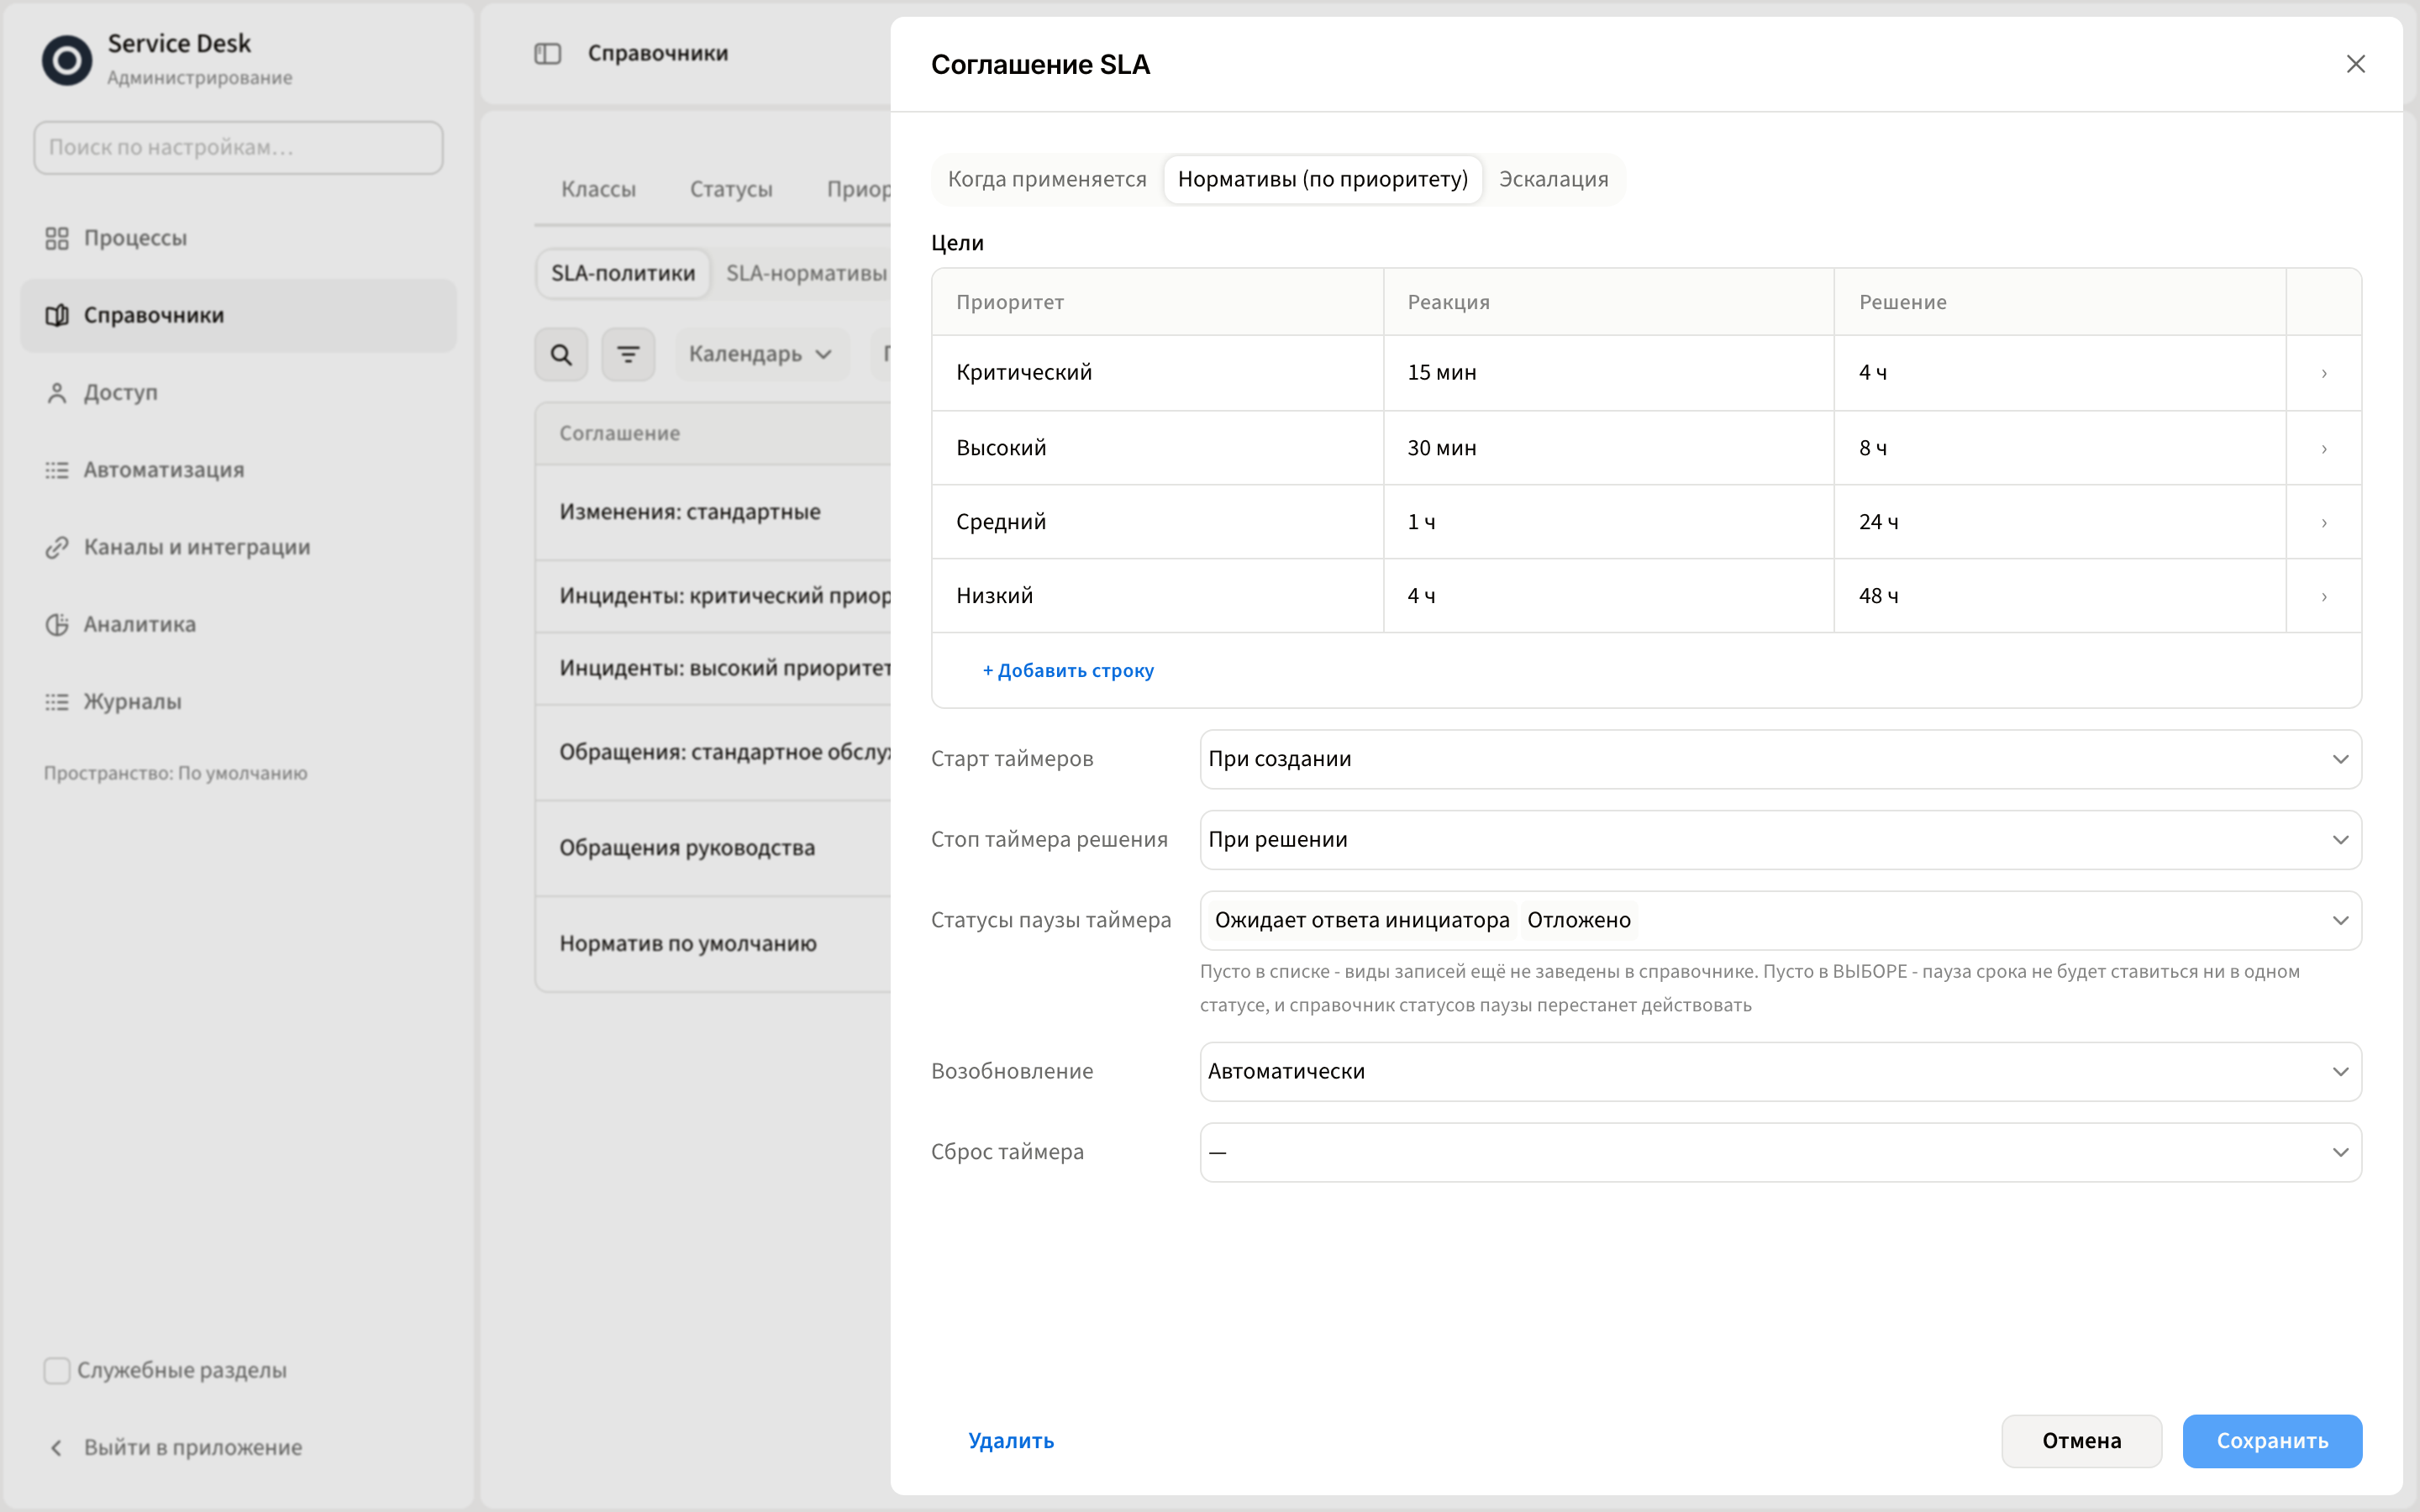Switch to the Когда применяется tab

[x=1047, y=179]
